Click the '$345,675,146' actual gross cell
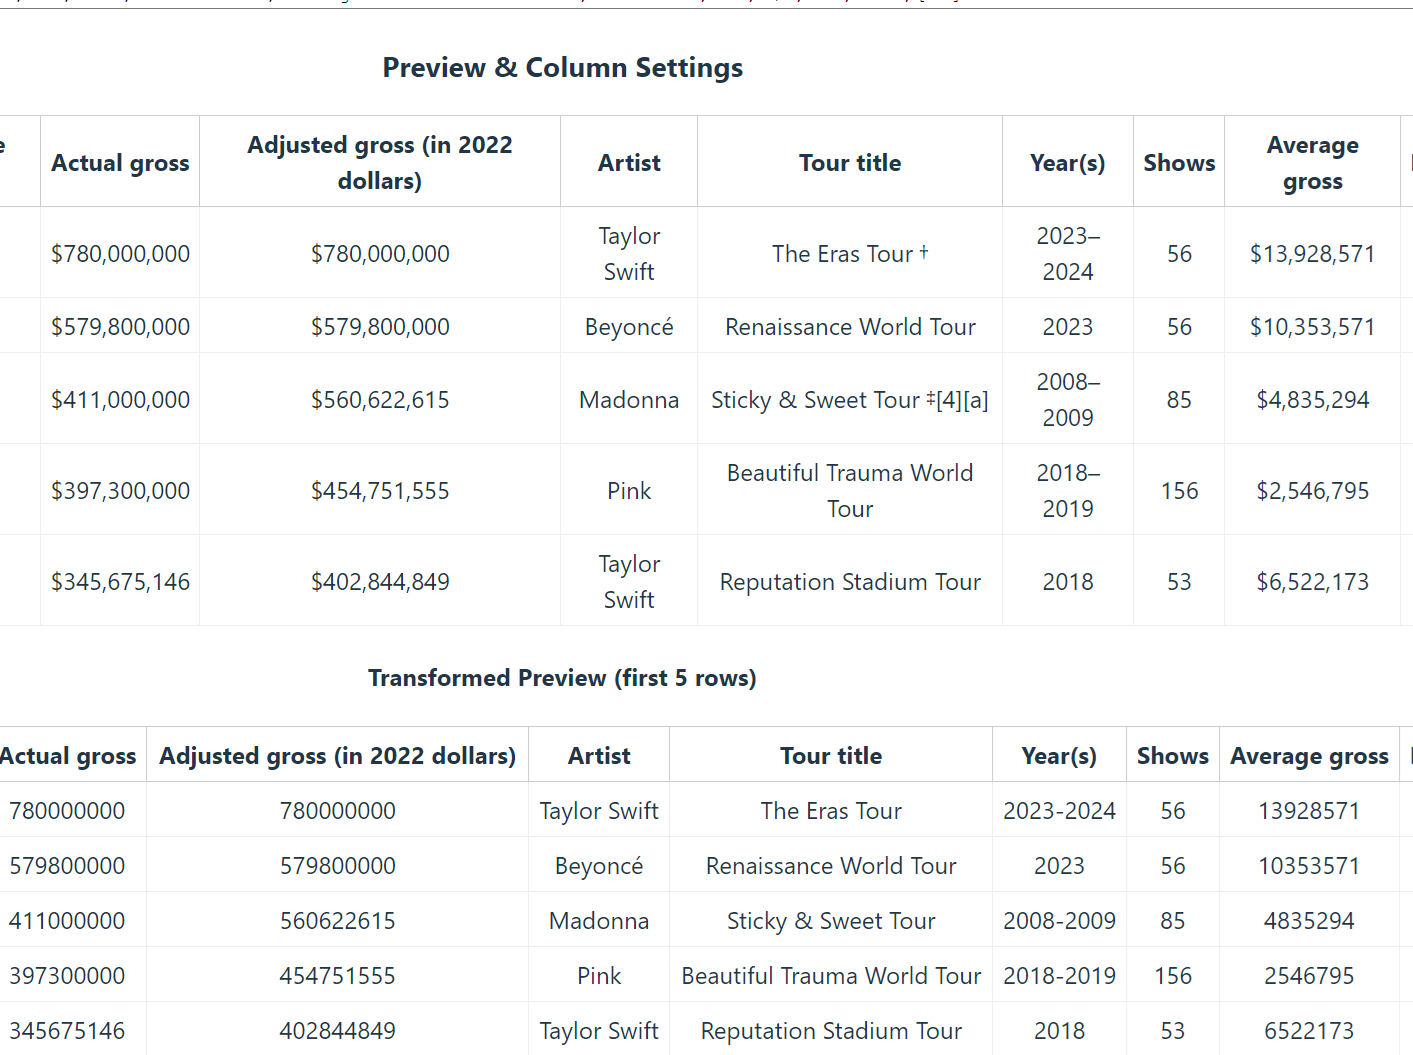 click(x=120, y=582)
